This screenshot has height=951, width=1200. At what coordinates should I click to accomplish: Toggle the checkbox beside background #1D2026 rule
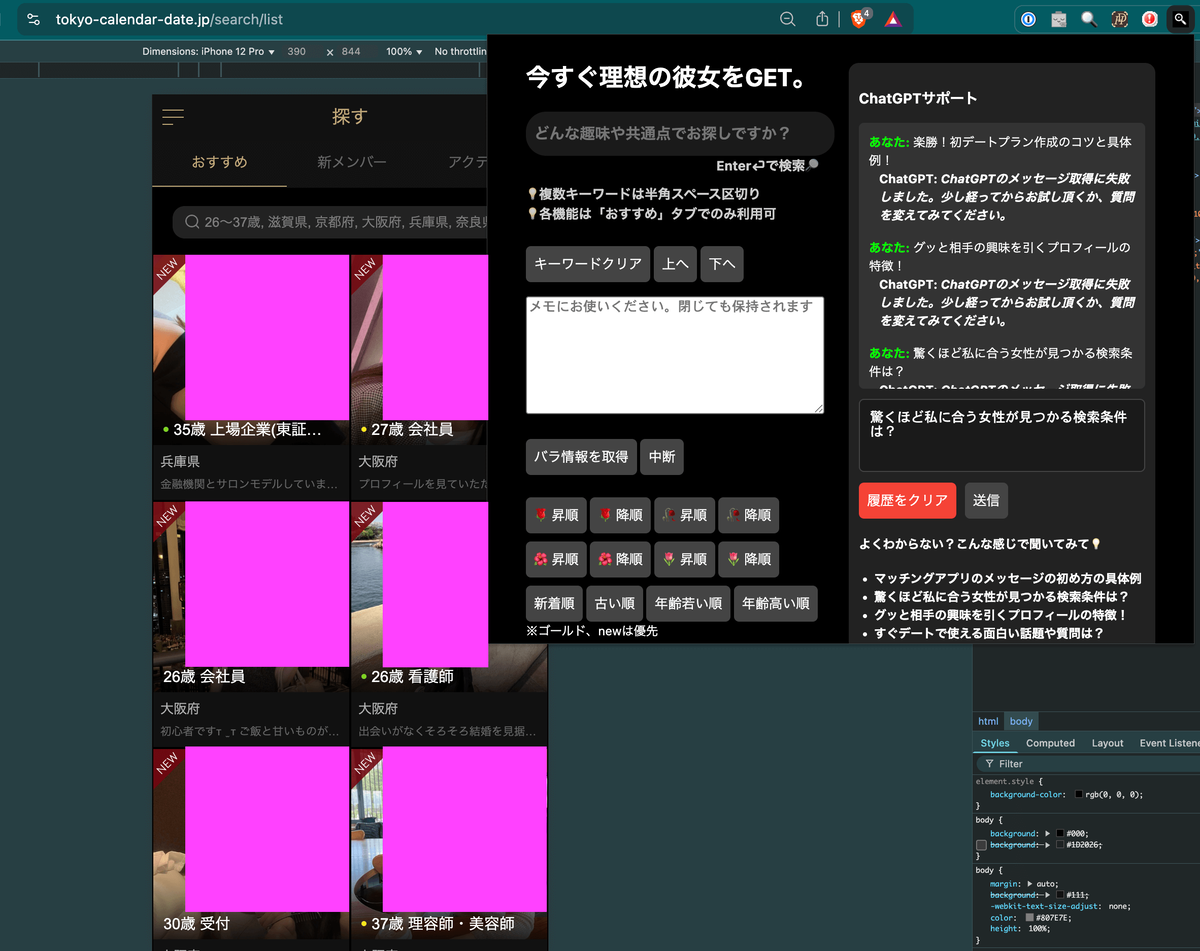pos(981,845)
